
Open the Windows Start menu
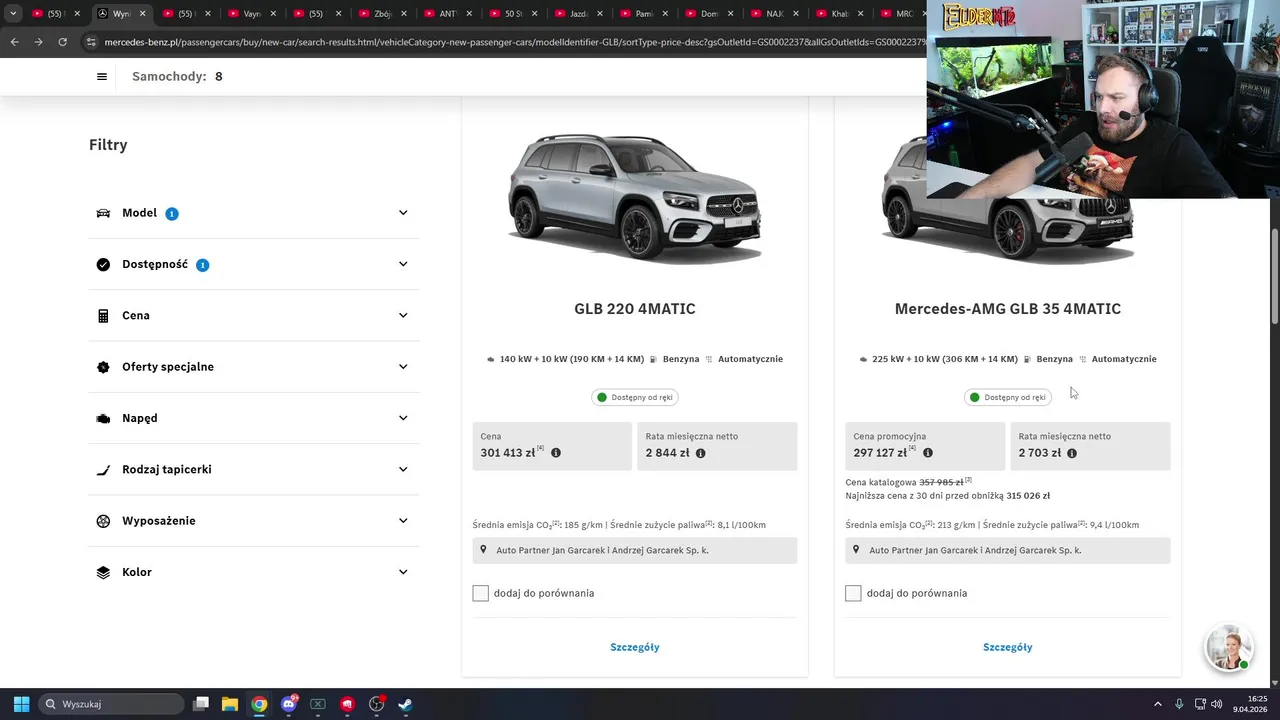tap(21, 704)
